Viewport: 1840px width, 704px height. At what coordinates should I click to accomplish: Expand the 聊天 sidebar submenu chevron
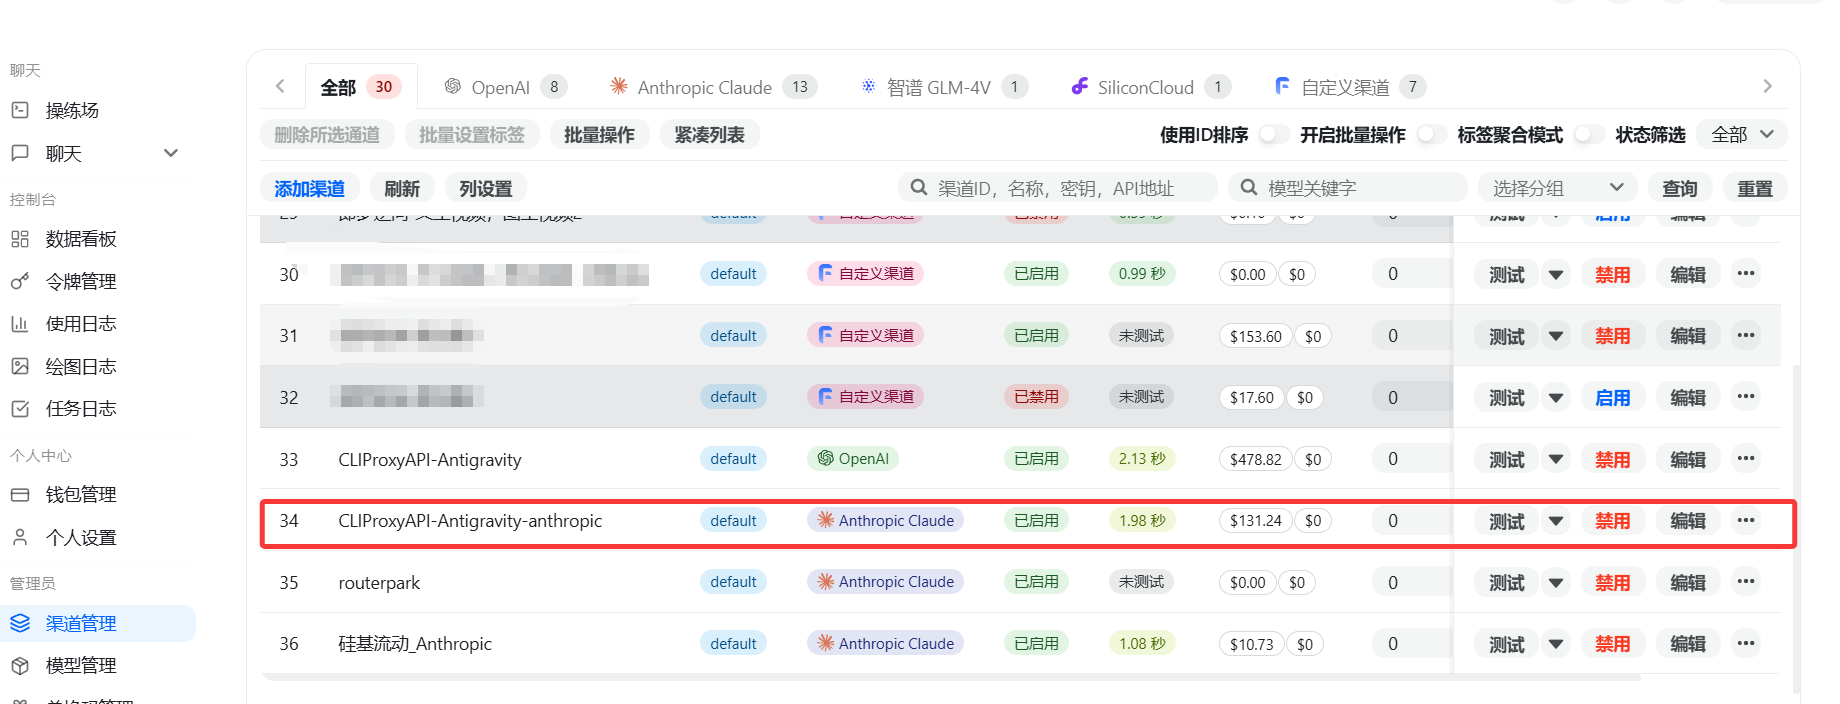pyautogui.click(x=171, y=153)
